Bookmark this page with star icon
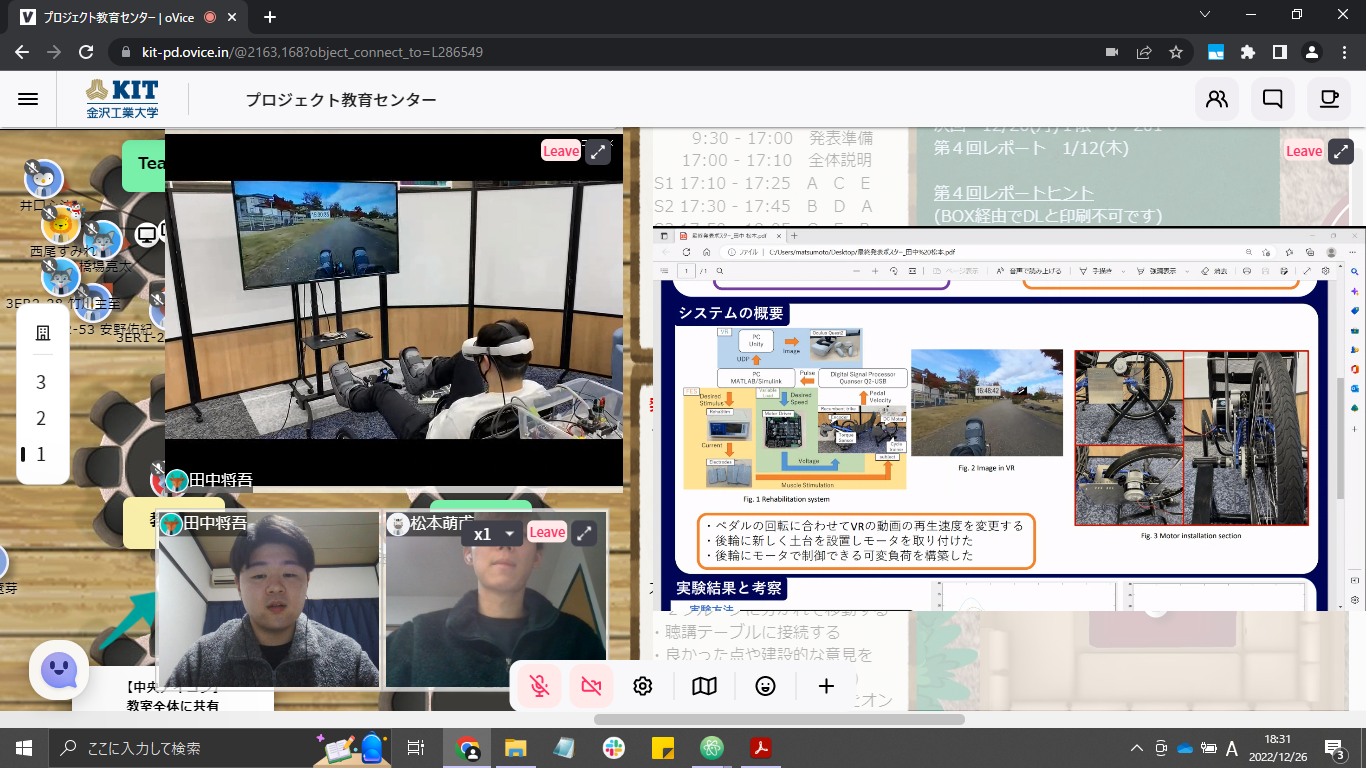The height and width of the screenshot is (768, 1366). (x=1176, y=52)
